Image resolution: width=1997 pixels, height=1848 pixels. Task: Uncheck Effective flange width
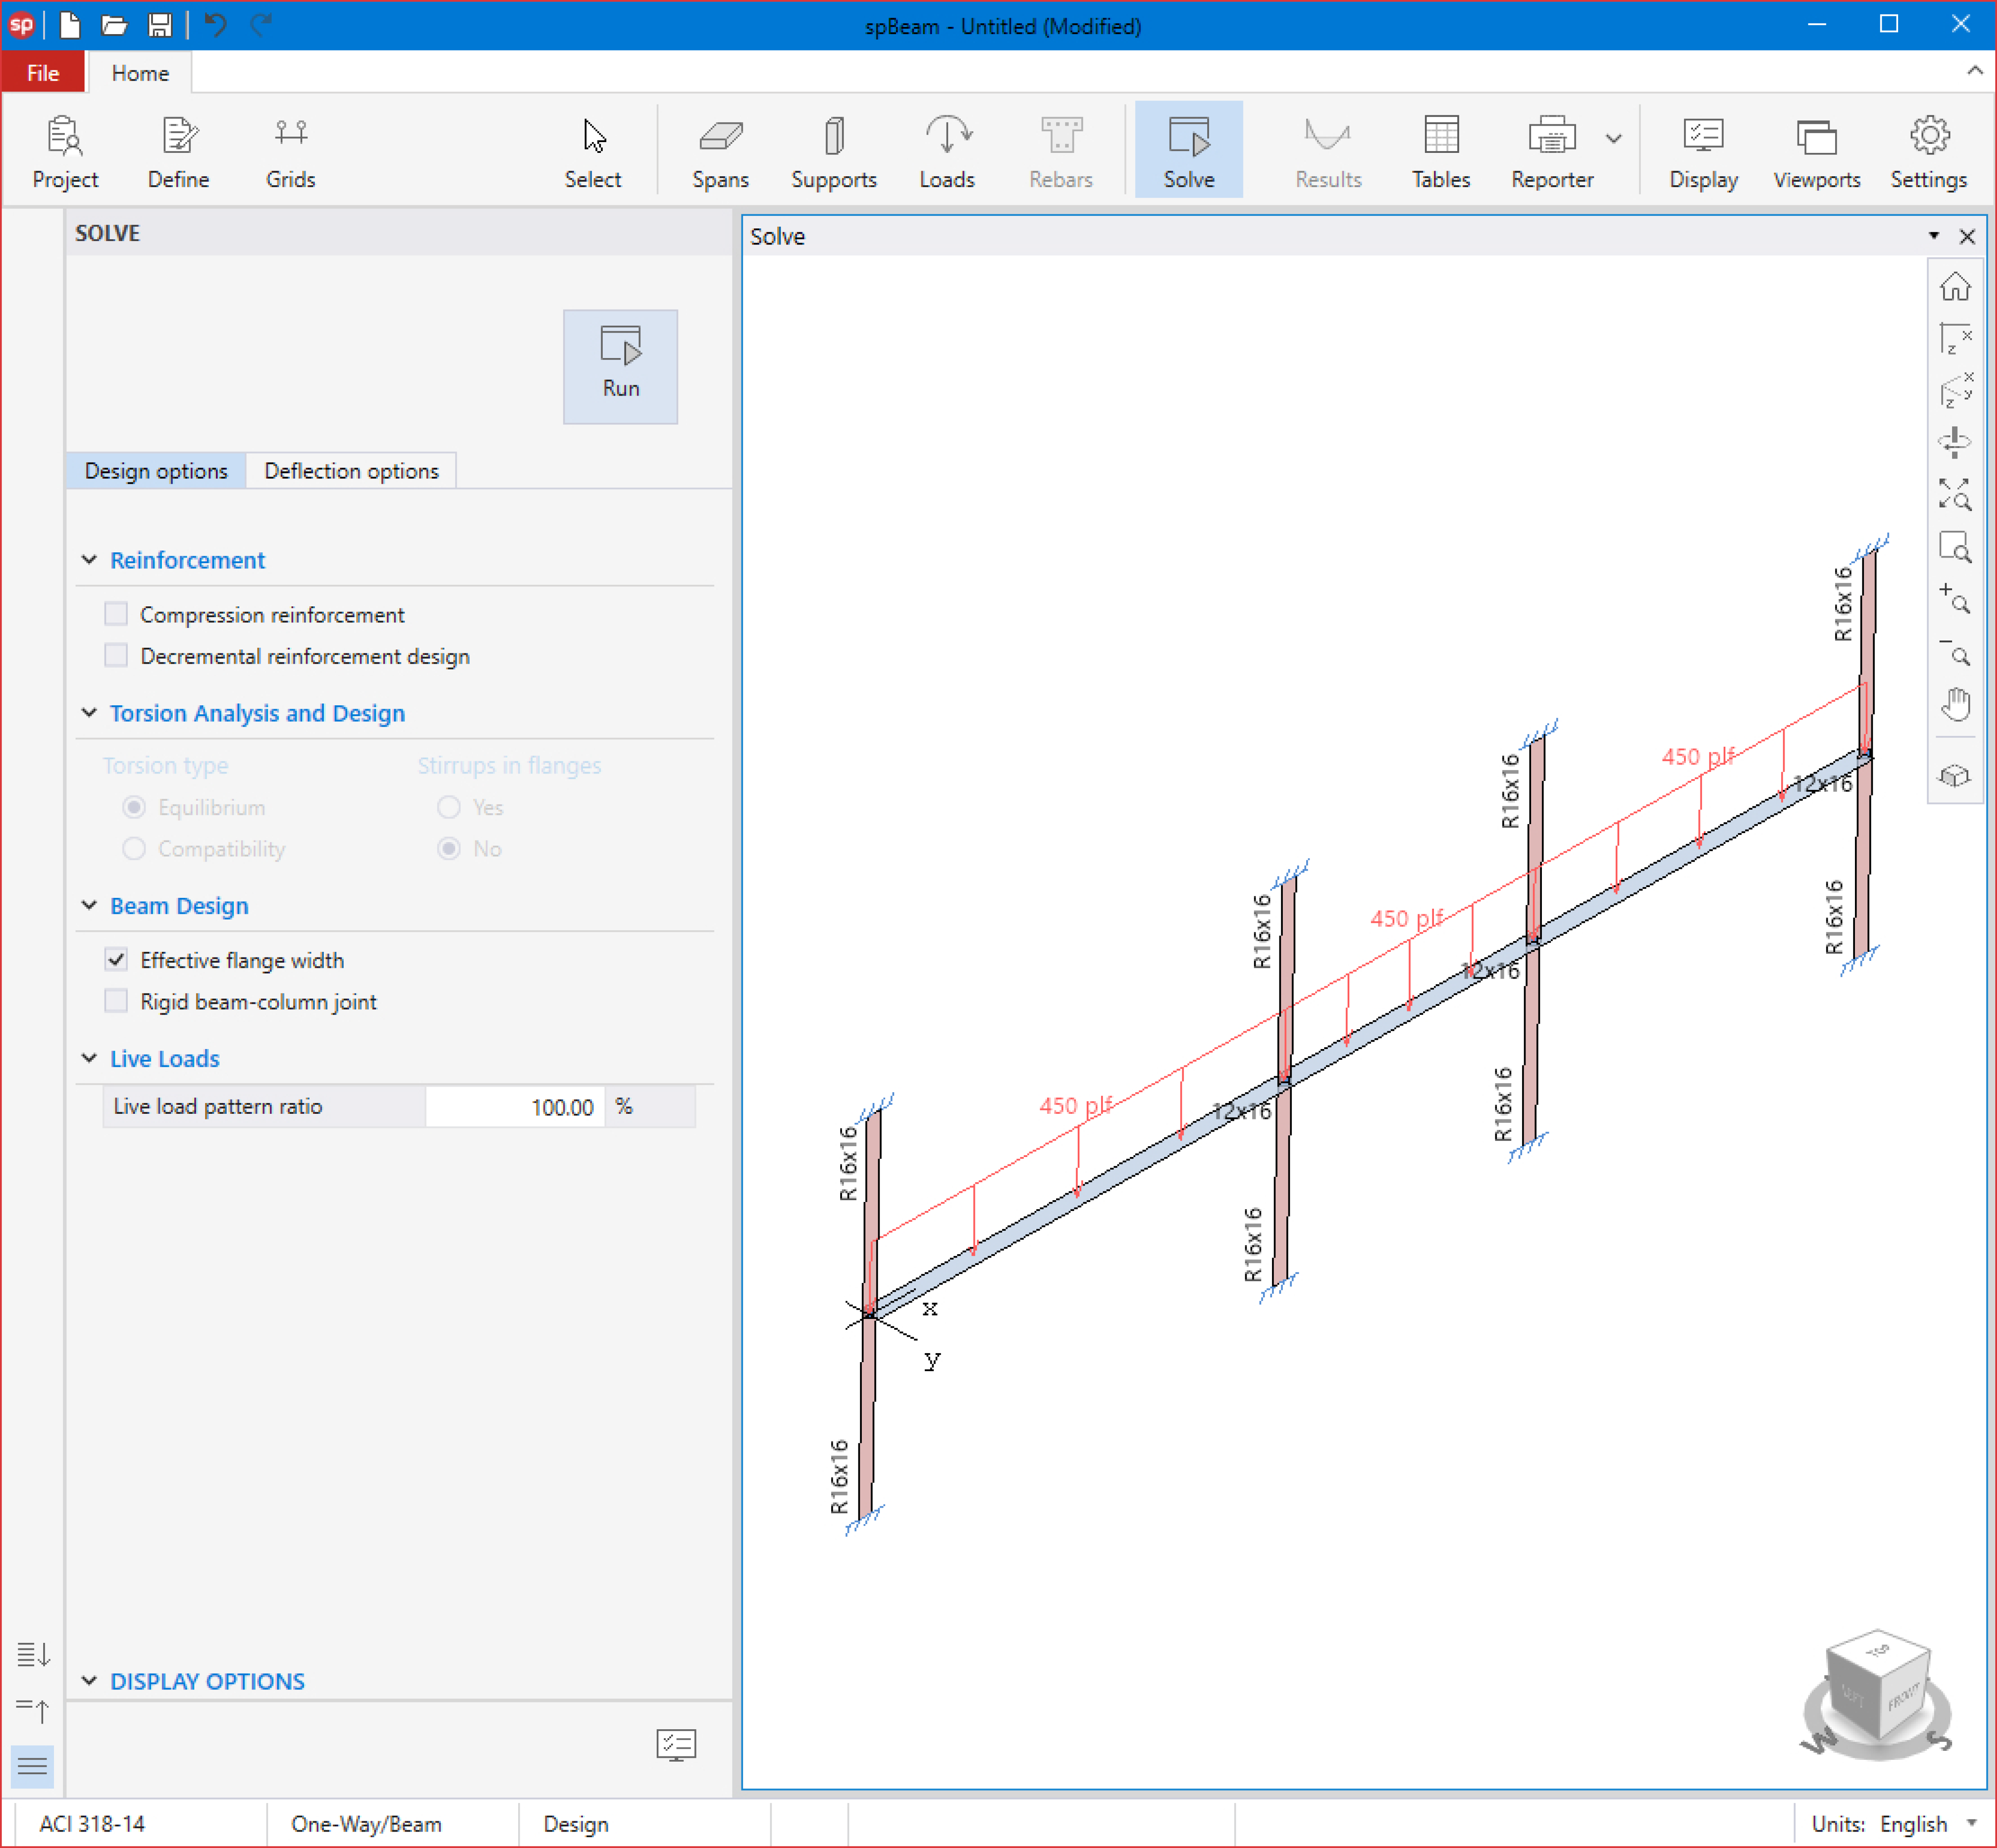click(x=117, y=960)
